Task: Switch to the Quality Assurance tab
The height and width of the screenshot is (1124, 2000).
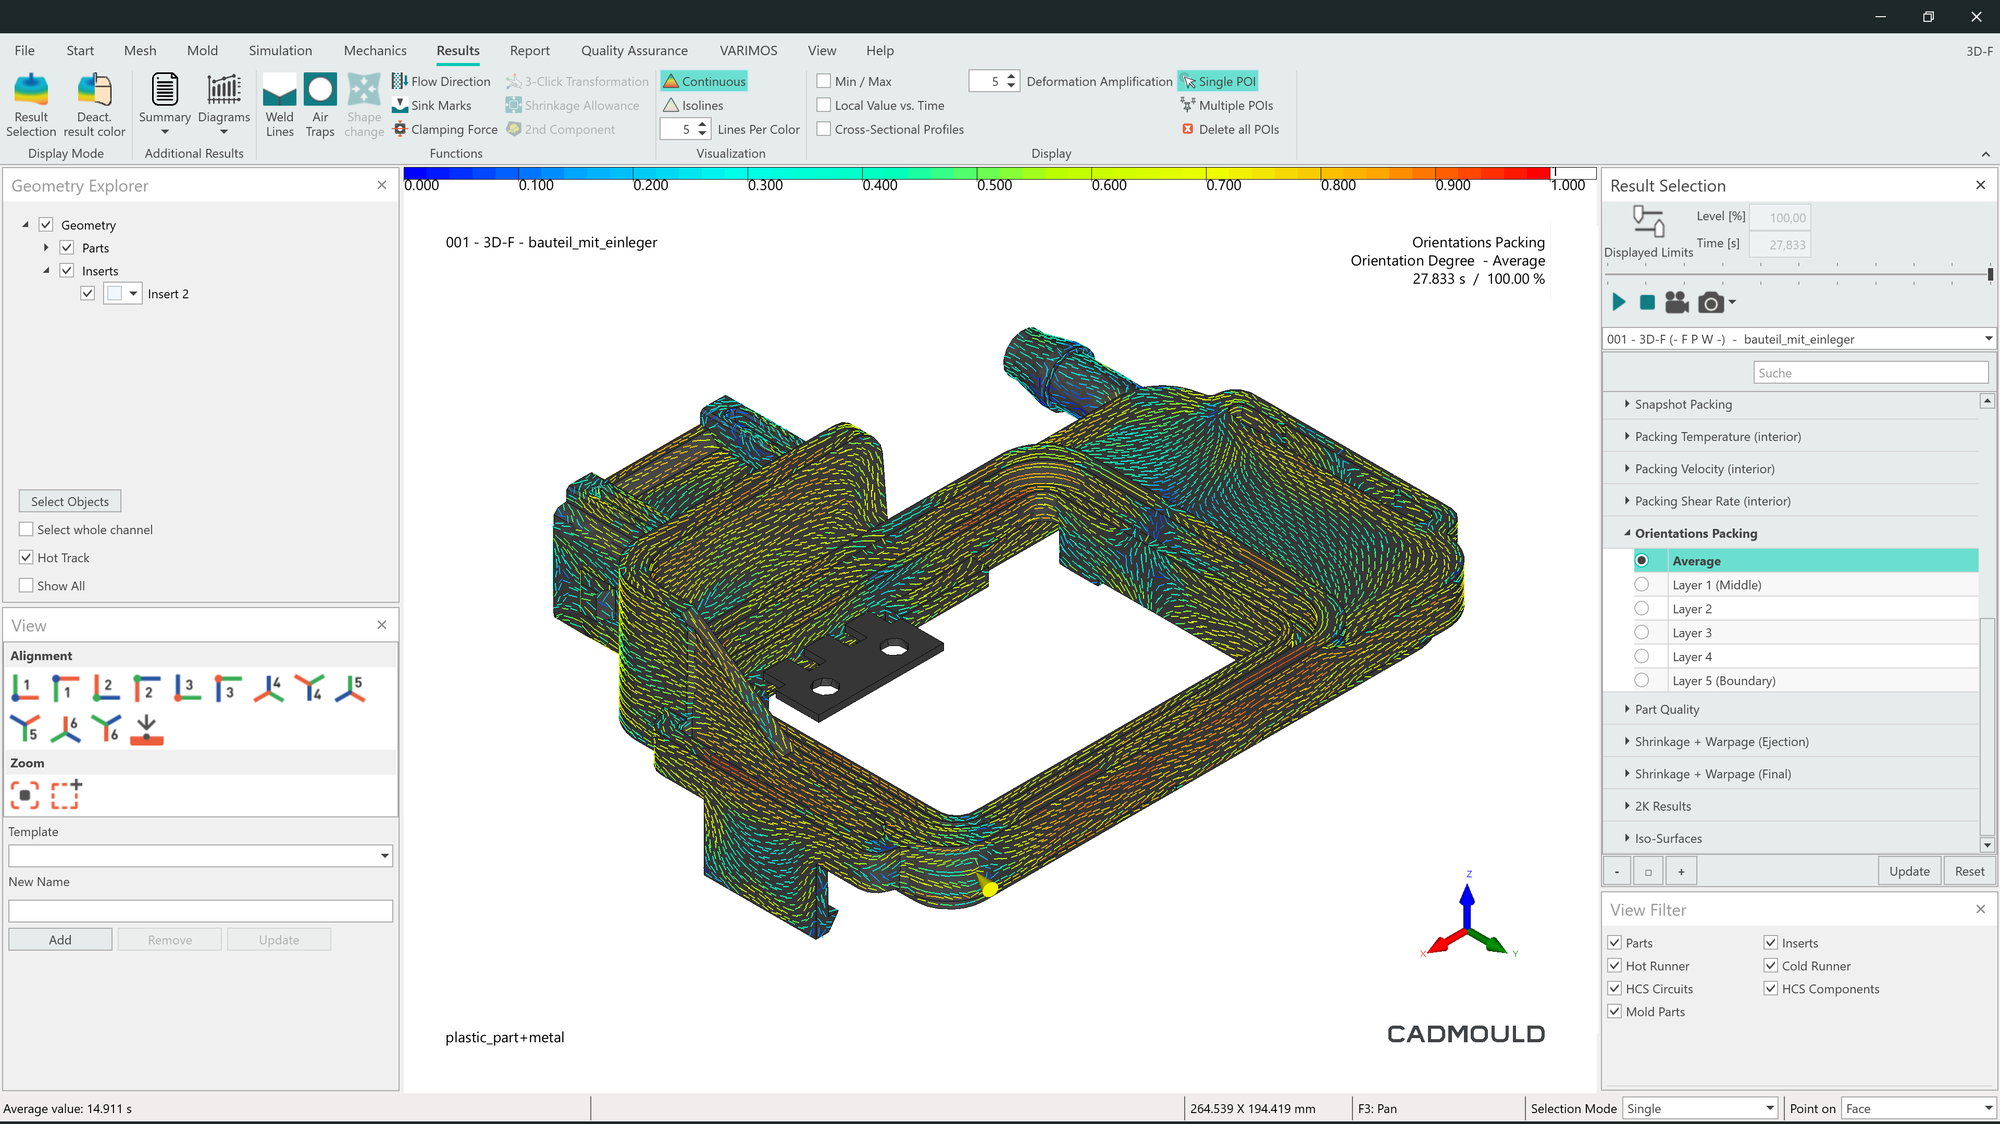Action: [x=634, y=50]
